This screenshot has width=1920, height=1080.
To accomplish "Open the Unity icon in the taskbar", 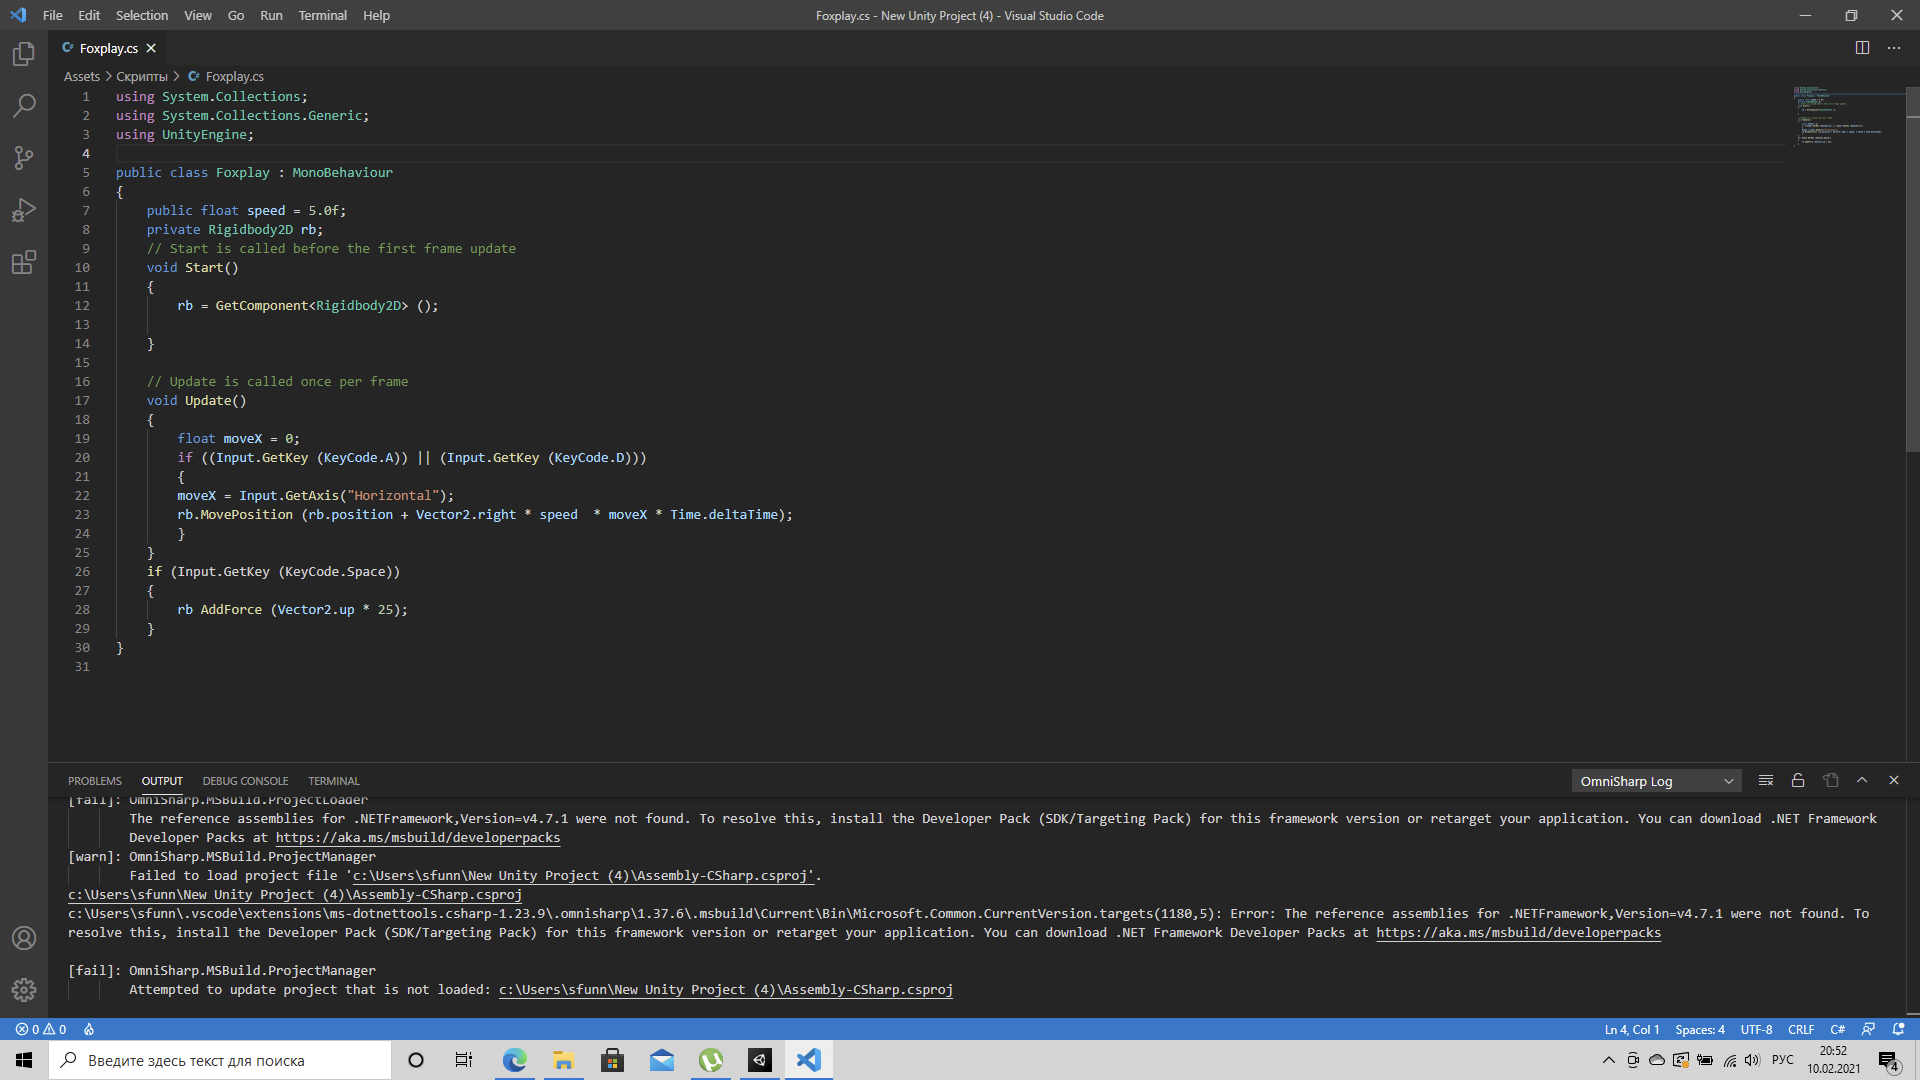I will 760,1060.
